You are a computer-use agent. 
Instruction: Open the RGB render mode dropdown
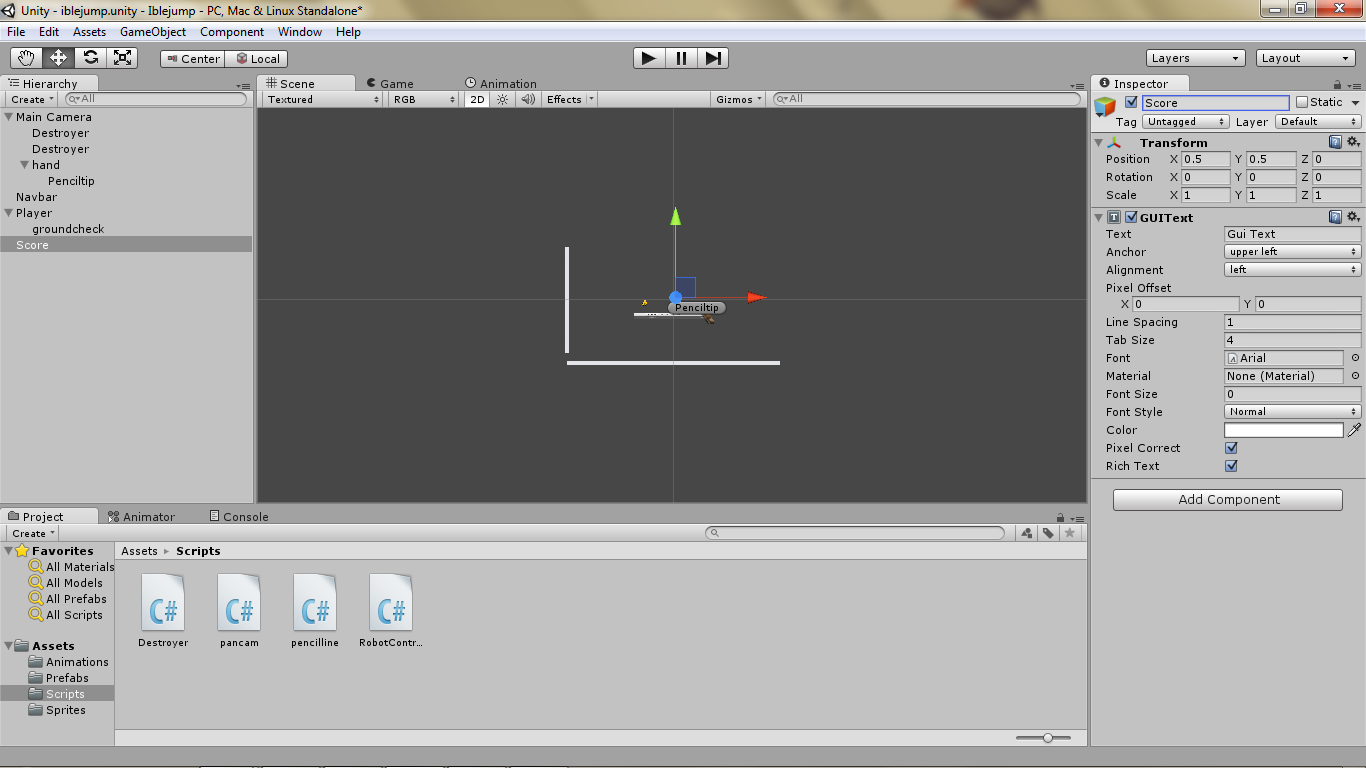pyautogui.click(x=424, y=99)
